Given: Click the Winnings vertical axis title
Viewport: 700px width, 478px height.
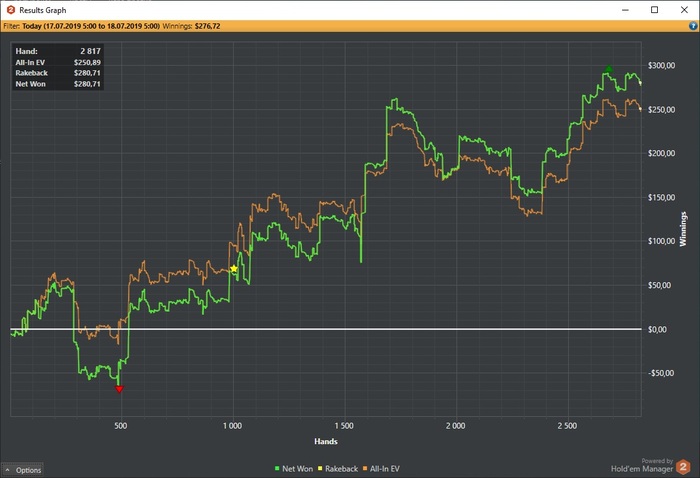Looking at the screenshot, I should point(683,229).
